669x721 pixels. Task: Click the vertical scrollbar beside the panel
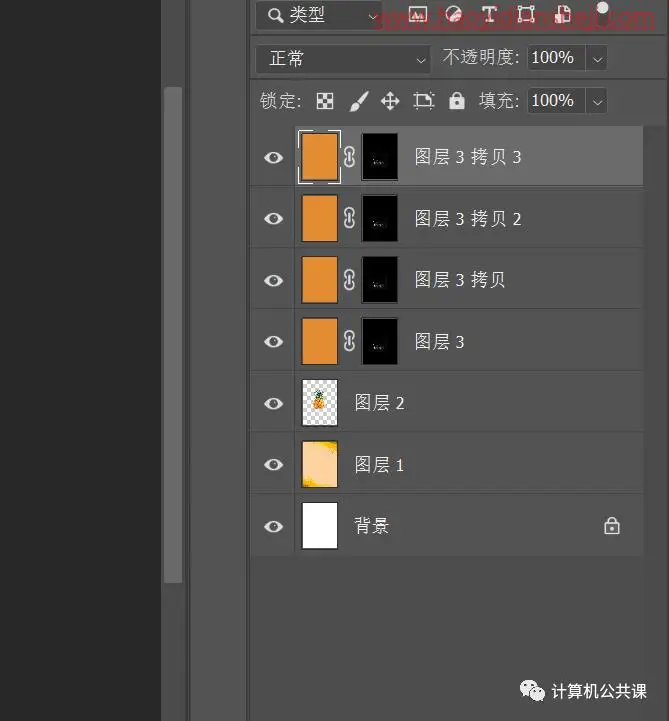click(173, 335)
